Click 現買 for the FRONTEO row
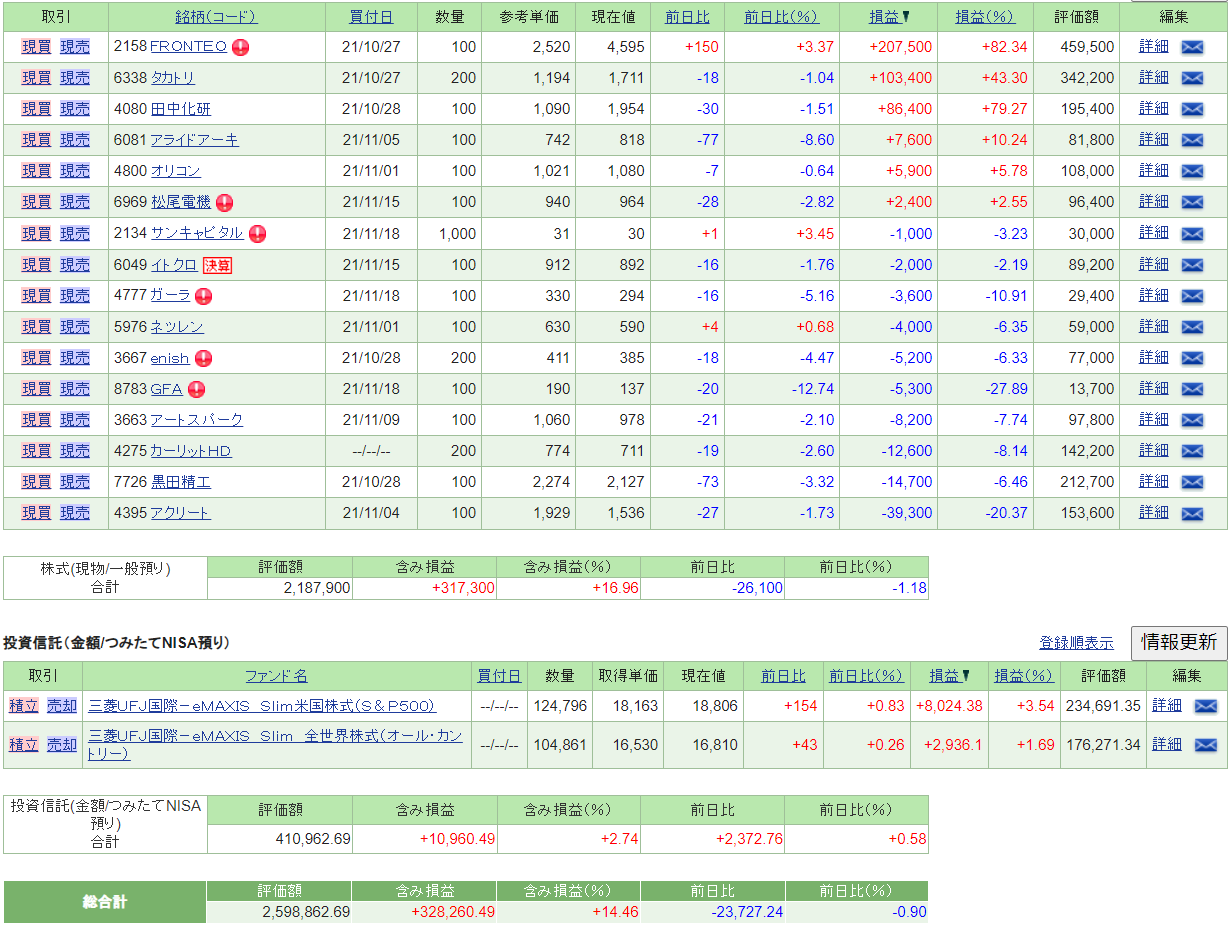Viewport: 1230px width, 926px height. click(x=36, y=47)
